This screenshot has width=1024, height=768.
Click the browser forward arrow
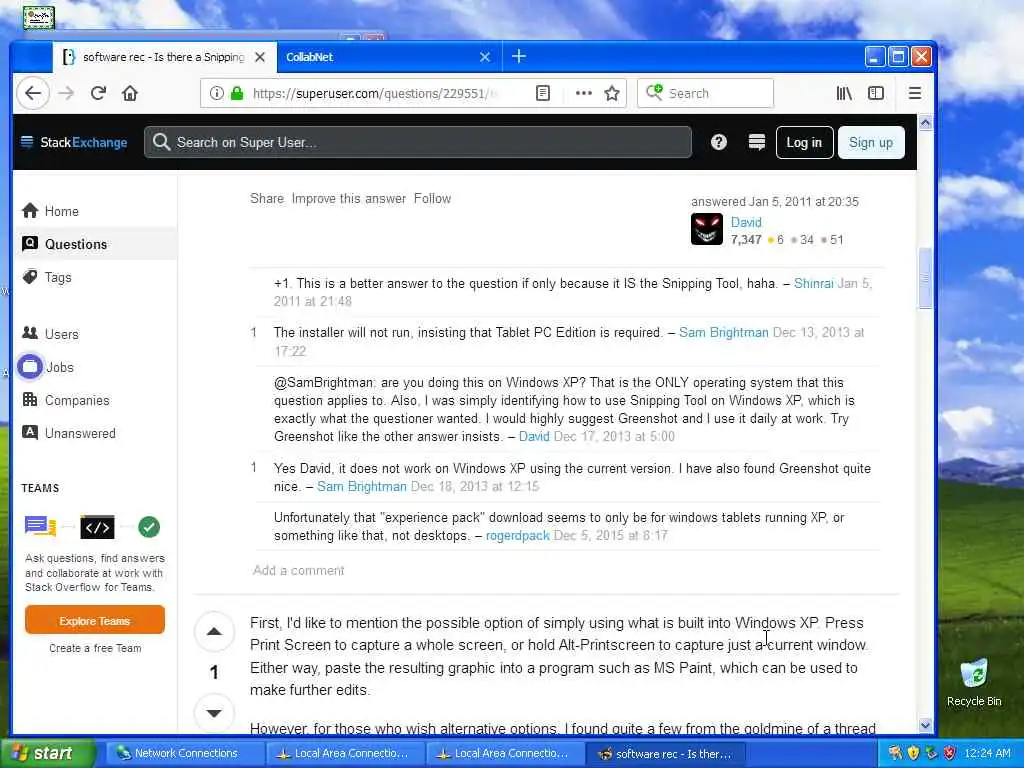coord(66,93)
